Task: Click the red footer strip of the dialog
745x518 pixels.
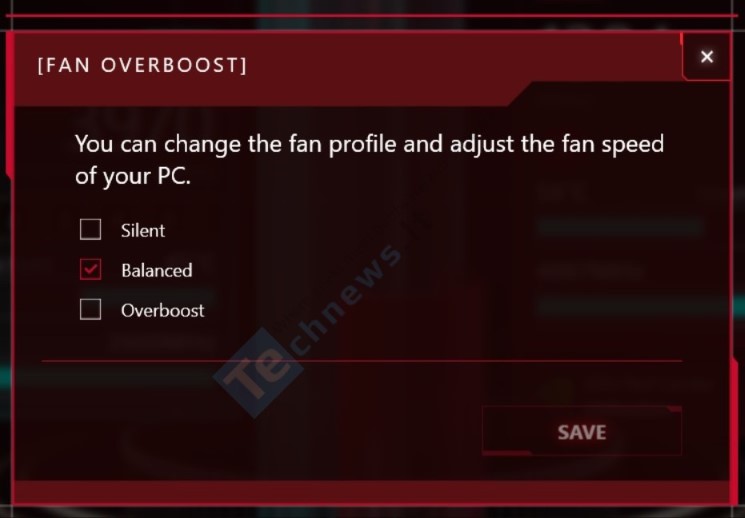Action: [371, 492]
